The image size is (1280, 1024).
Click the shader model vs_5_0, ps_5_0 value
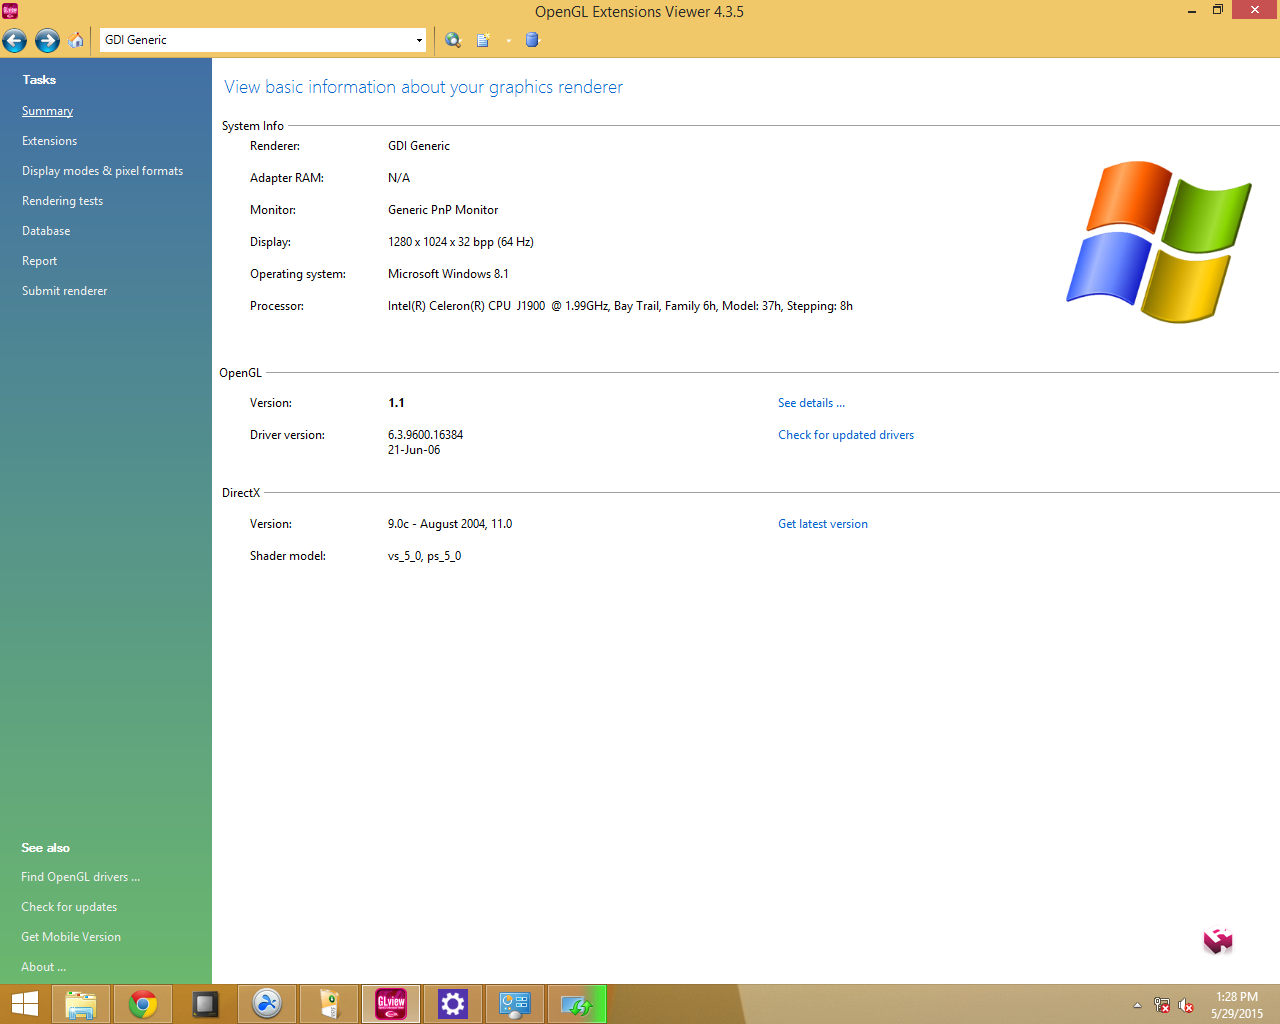click(x=424, y=556)
